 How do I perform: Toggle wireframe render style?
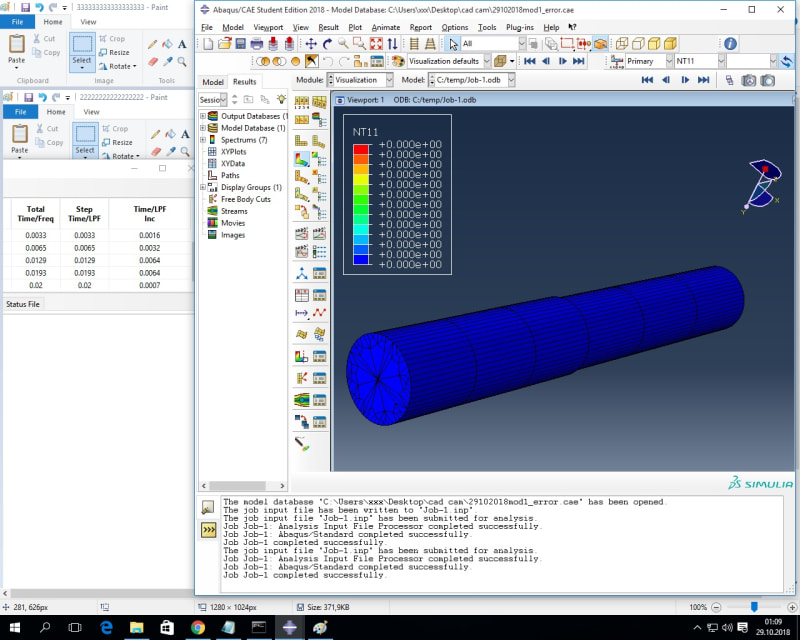click(621, 44)
